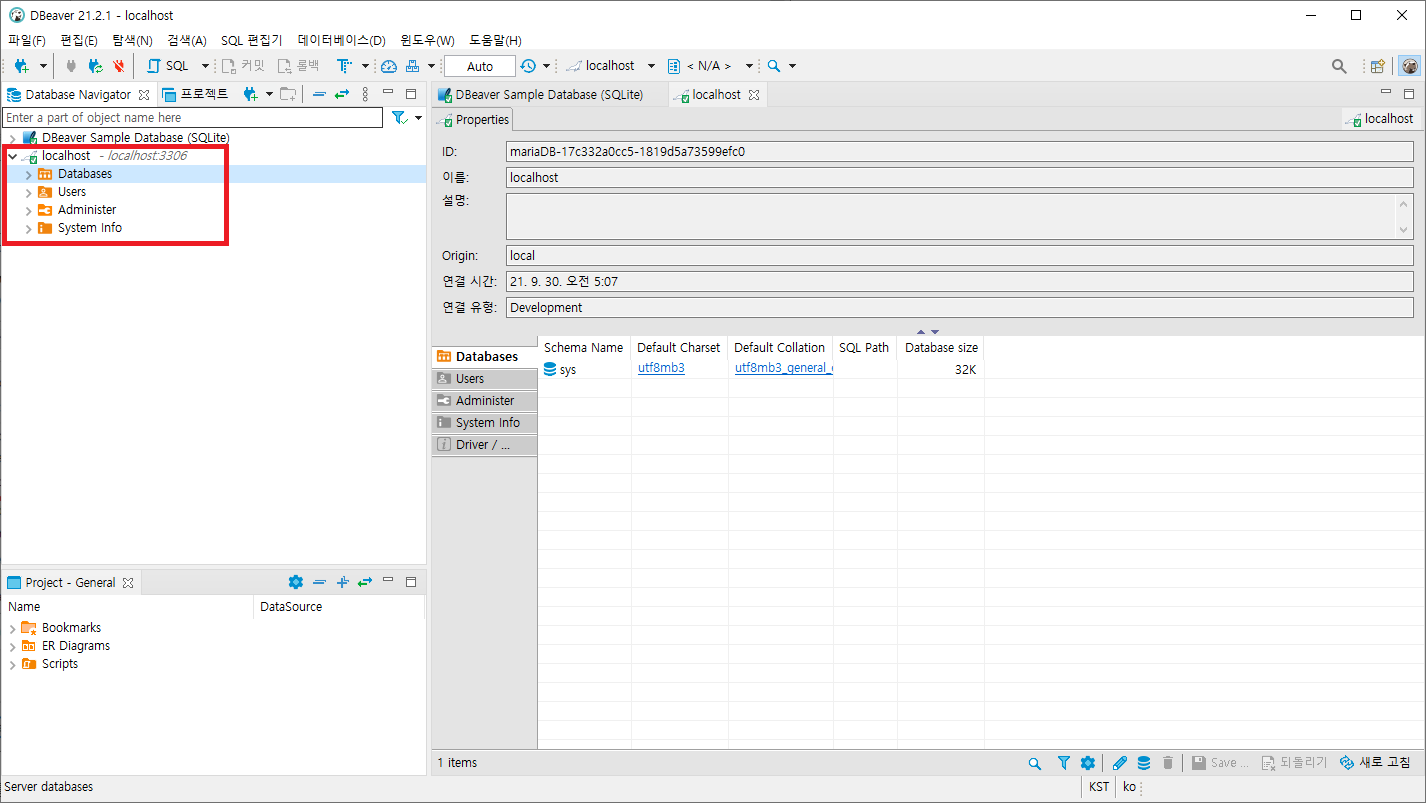Click the global search magnifier at toolbar right
Viewport: 1426px width, 803px height.
(1339, 66)
